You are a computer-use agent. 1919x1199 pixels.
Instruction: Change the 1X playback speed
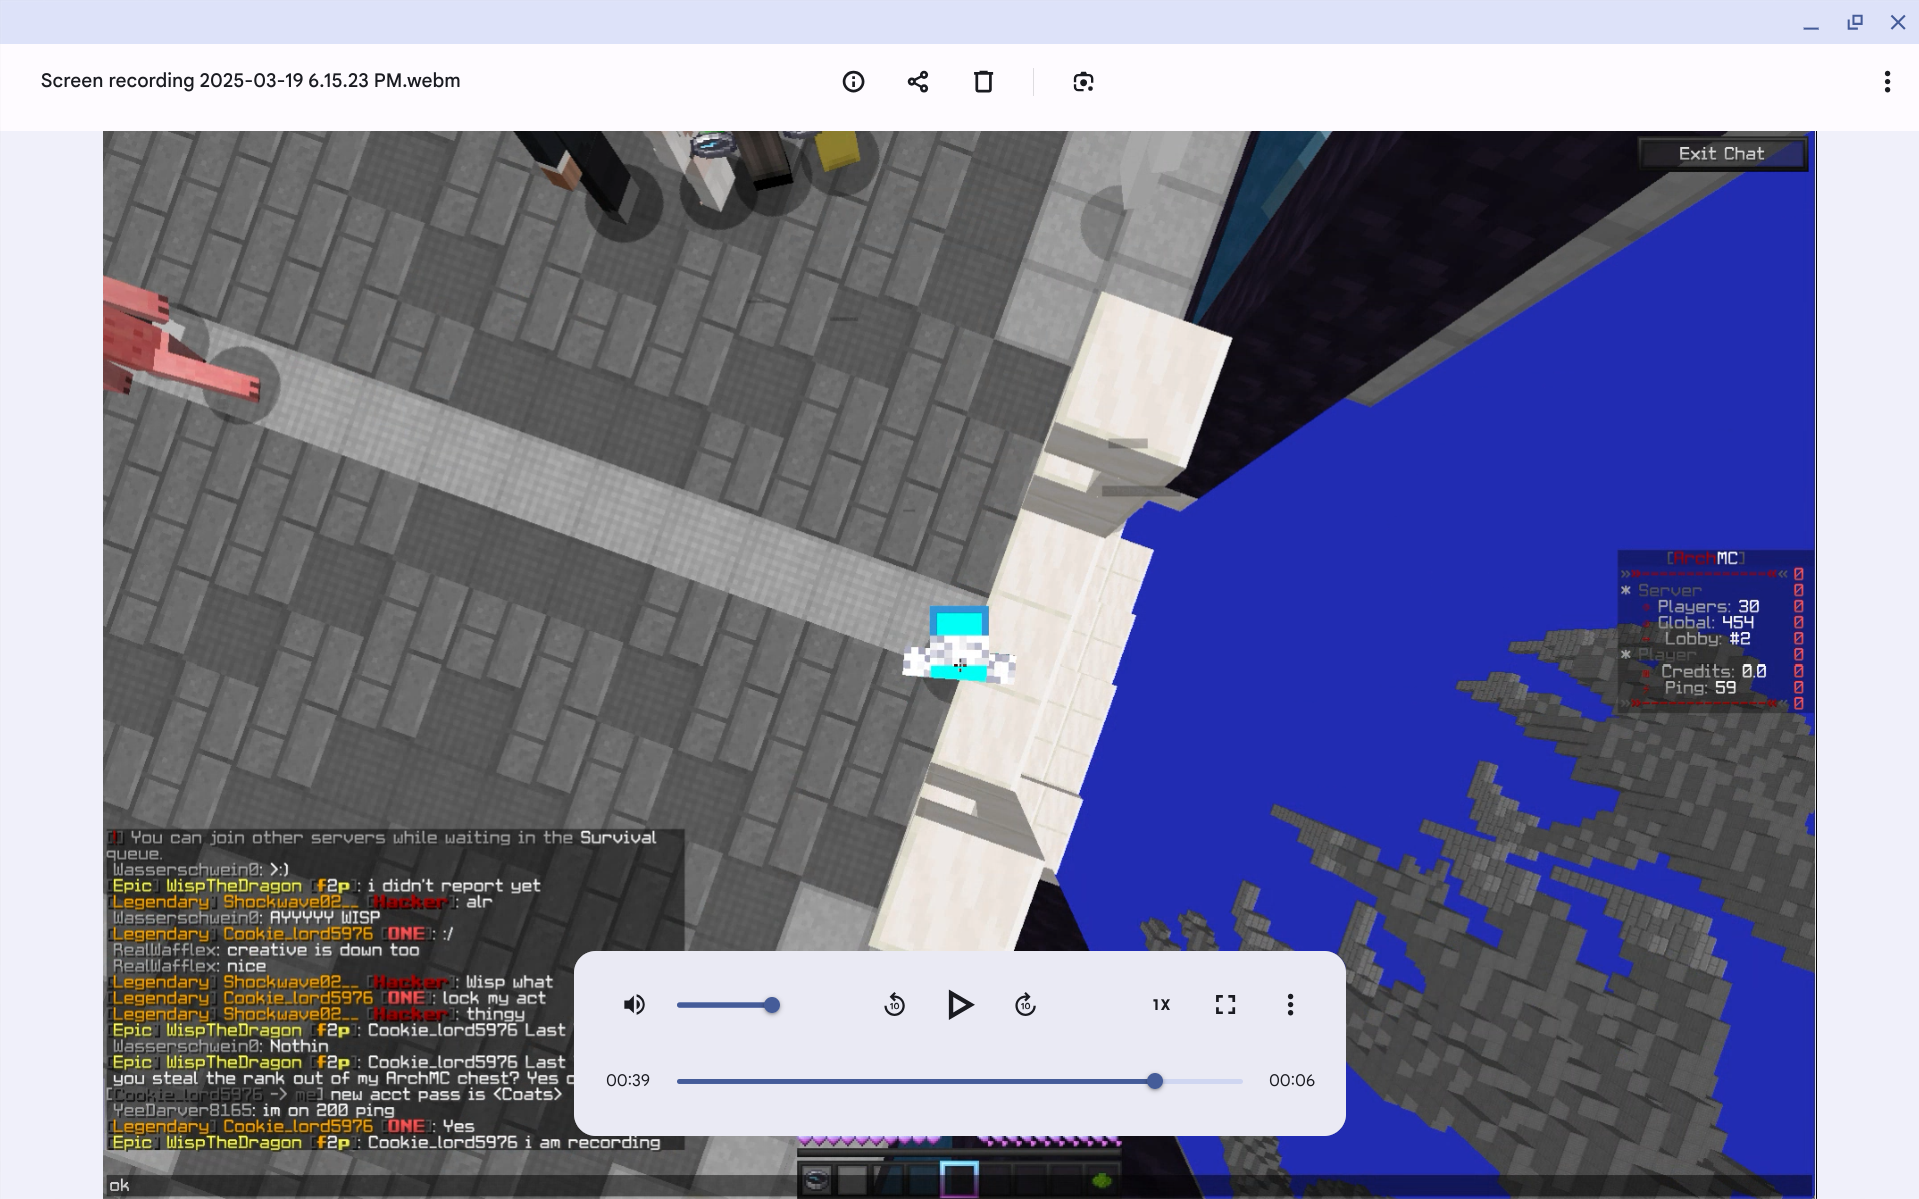1161,1005
